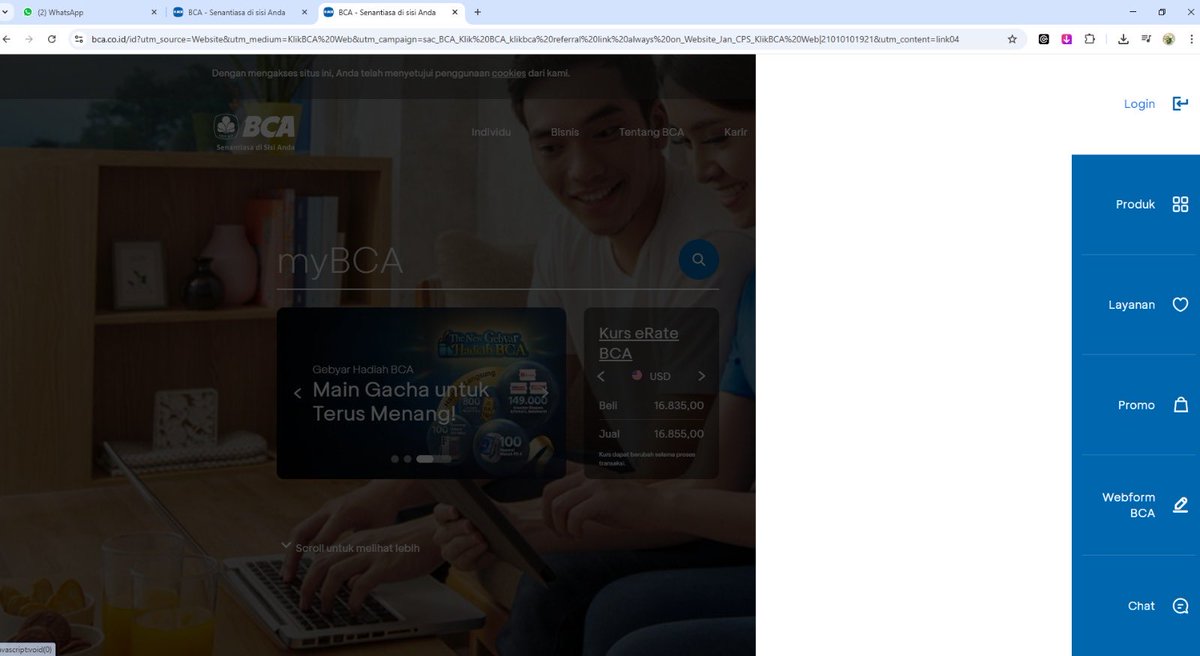Open the Extensions puzzle icon
This screenshot has height=656, width=1200.
[x=1091, y=39]
